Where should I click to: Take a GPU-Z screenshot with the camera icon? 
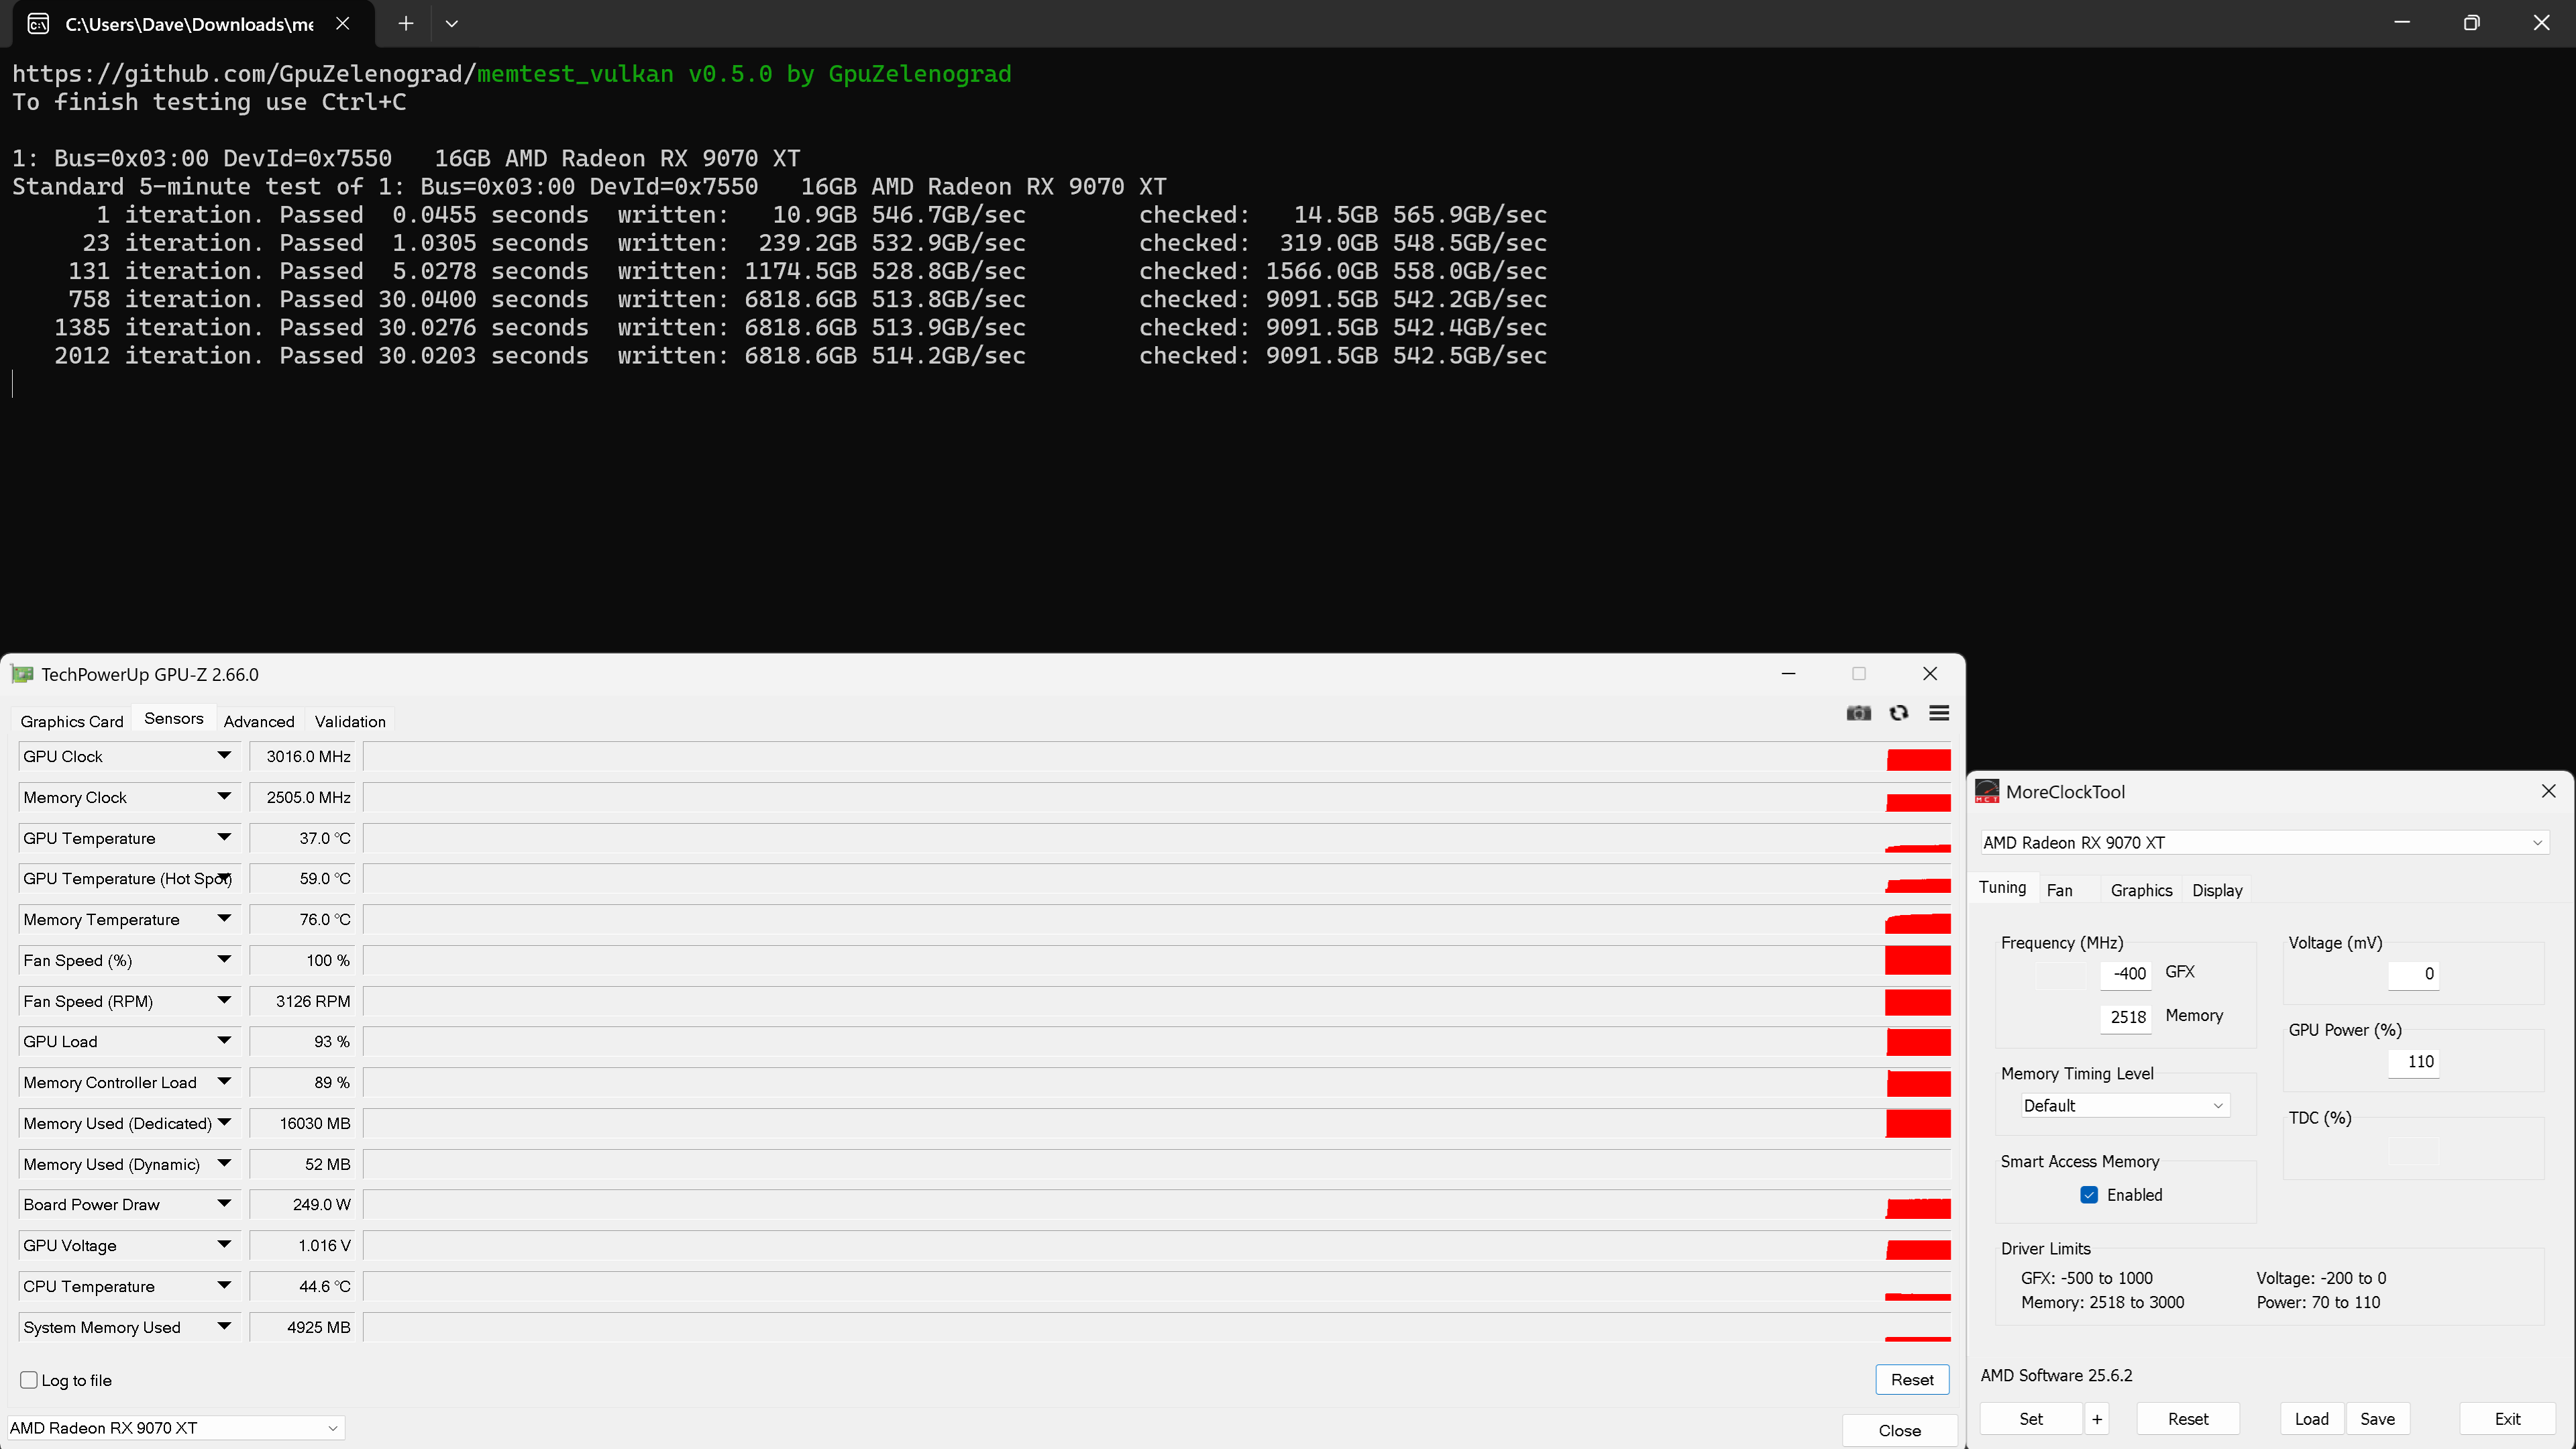[x=1858, y=713]
